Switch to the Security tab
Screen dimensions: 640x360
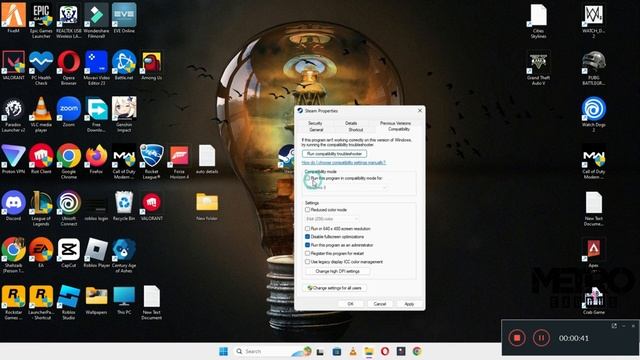click(x=315, y=123)
